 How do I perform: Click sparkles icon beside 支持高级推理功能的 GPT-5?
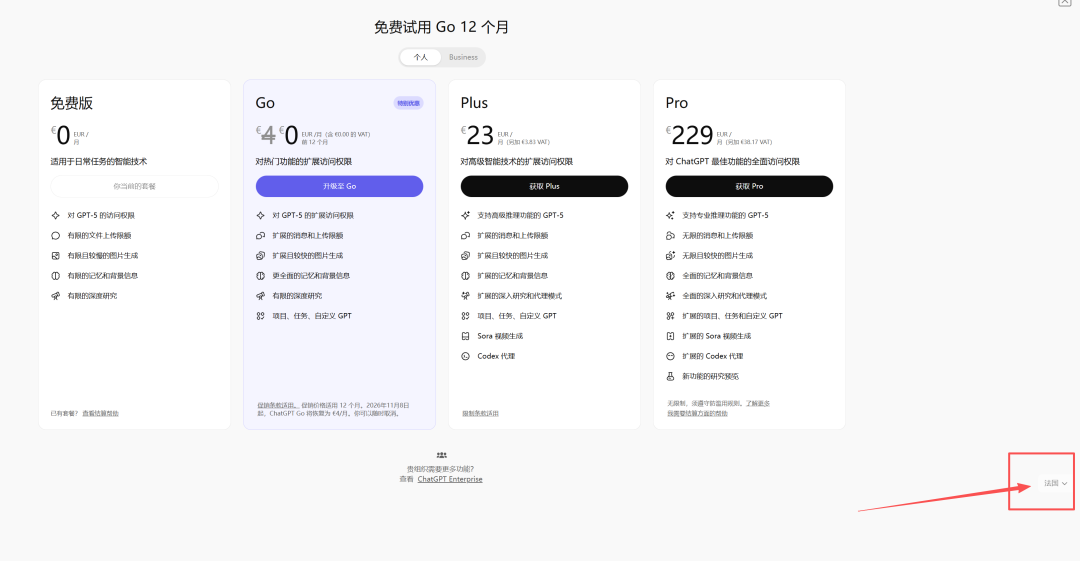click(x=466, y=215)
